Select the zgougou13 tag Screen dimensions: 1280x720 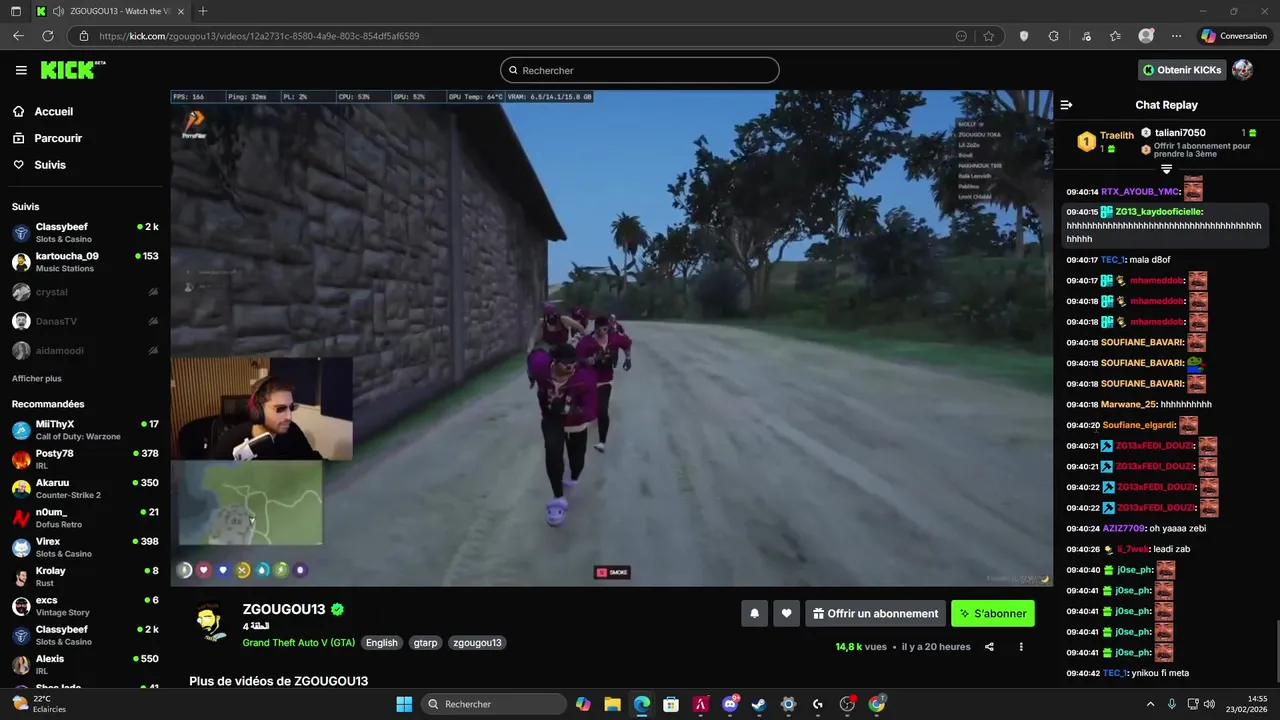click(x=477, y=643)
